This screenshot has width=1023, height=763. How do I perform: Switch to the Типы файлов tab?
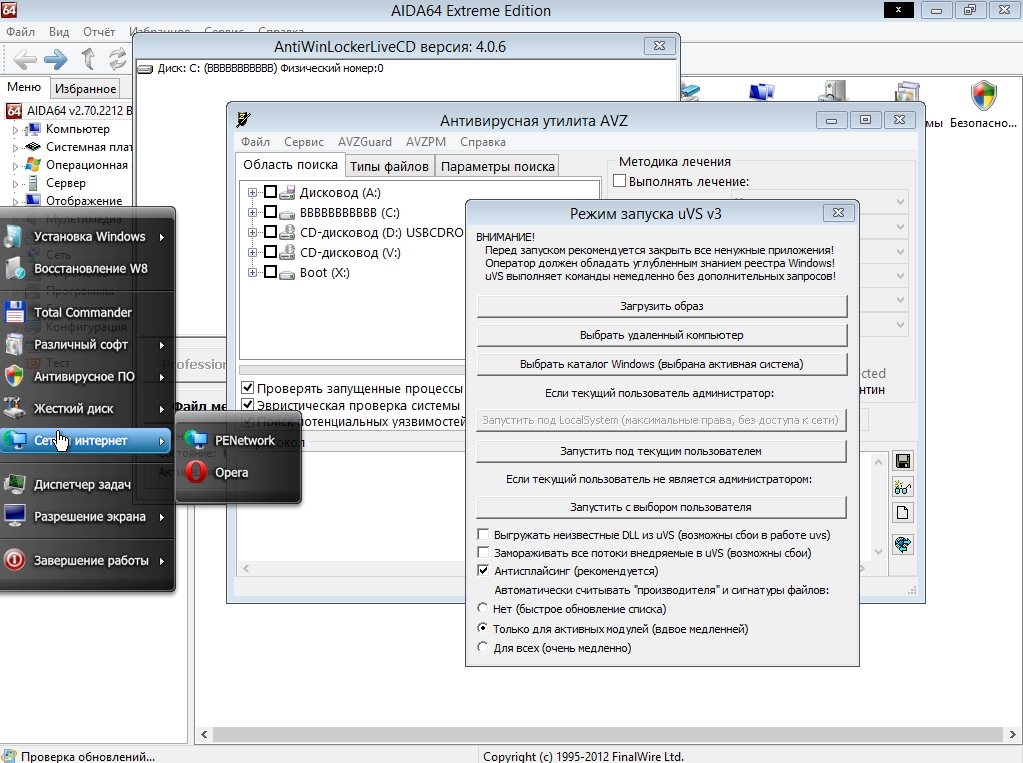[389, 167]
